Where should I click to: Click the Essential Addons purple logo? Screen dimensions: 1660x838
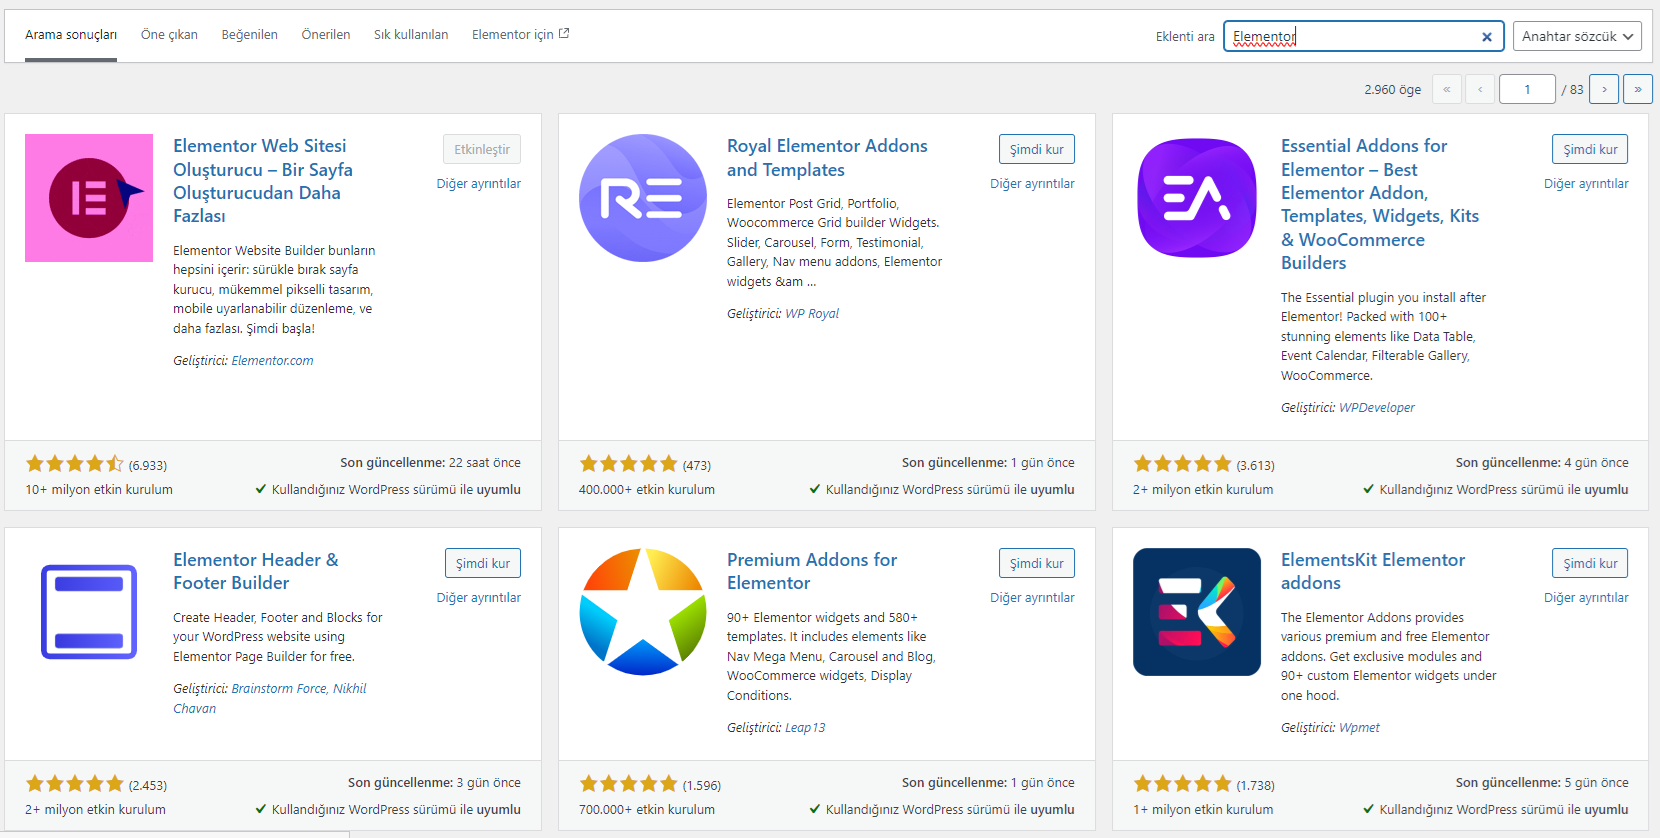click(x=1197, y=198)
